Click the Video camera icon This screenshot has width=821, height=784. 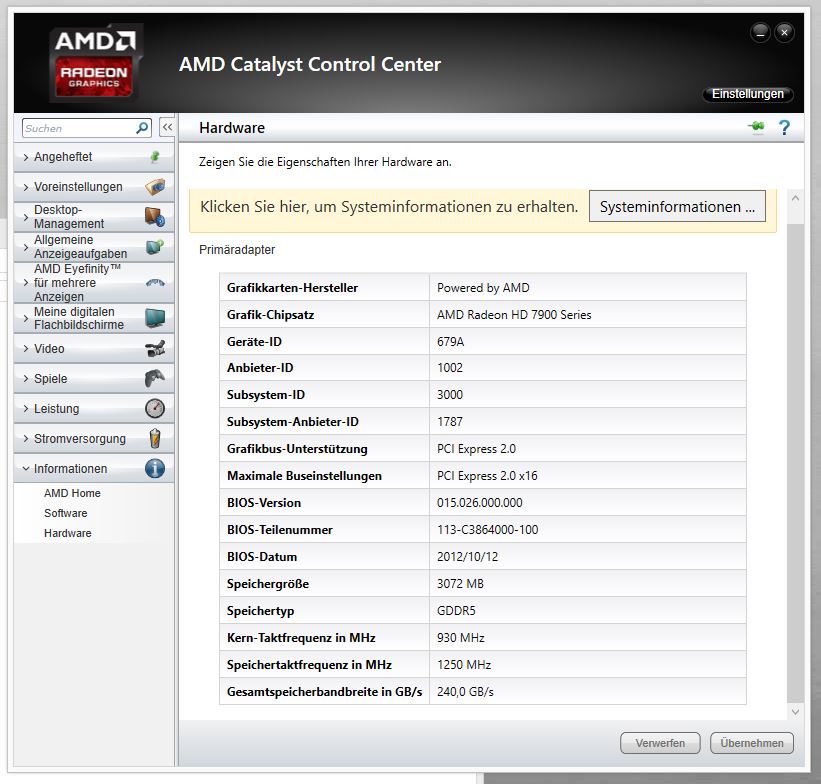[155, 348]
